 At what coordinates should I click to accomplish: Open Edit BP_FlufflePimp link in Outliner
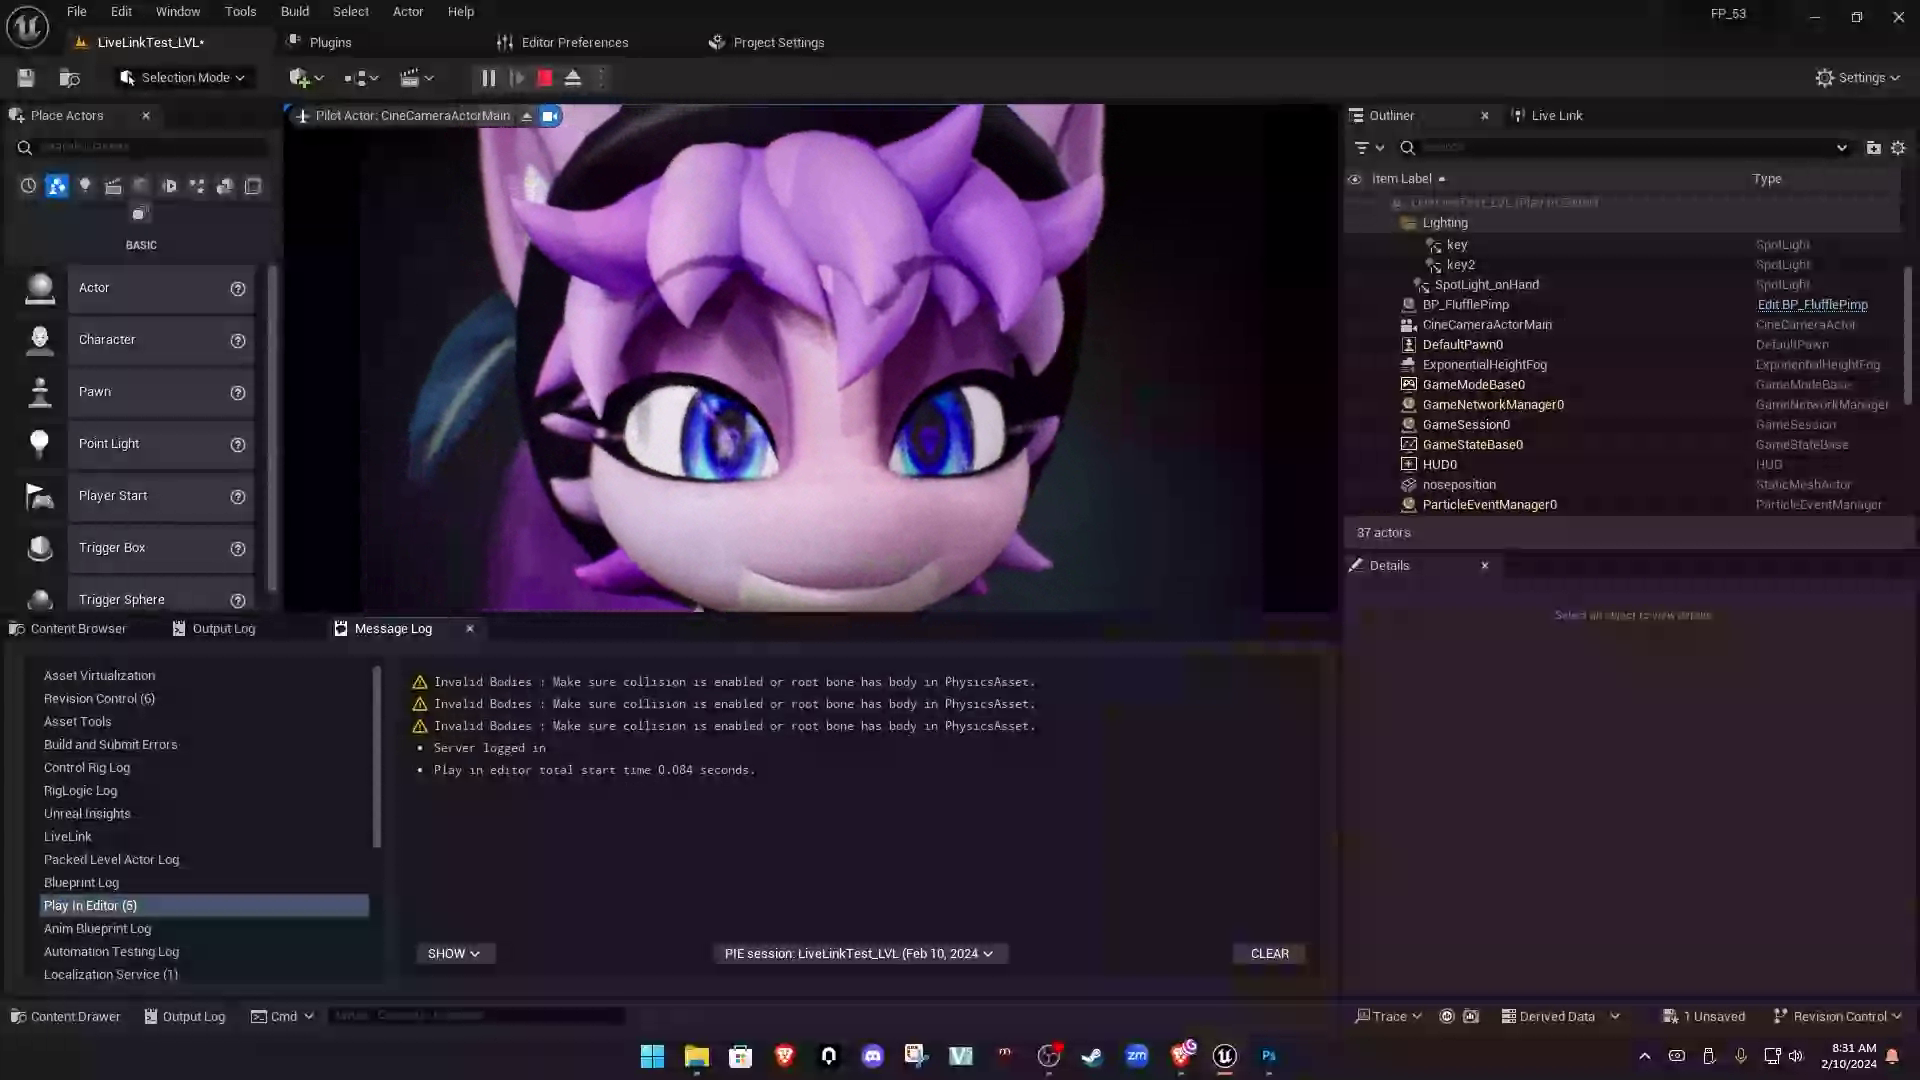click(x=1812, y=304)
